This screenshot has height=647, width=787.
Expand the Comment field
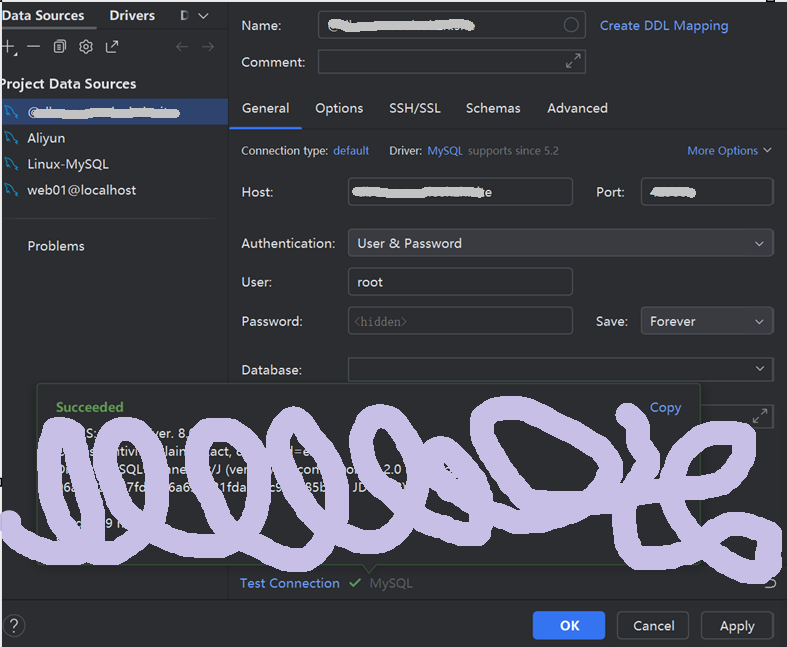click(573, 61)
